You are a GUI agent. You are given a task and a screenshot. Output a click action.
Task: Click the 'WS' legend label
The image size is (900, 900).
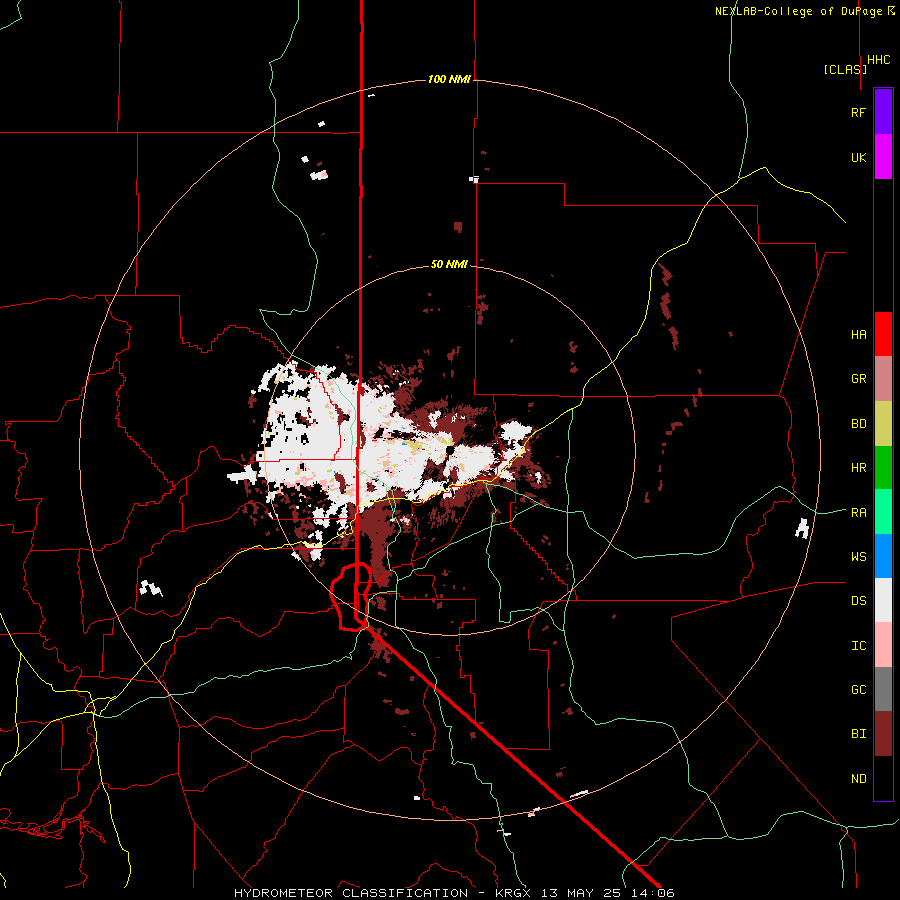coord(858,556)
